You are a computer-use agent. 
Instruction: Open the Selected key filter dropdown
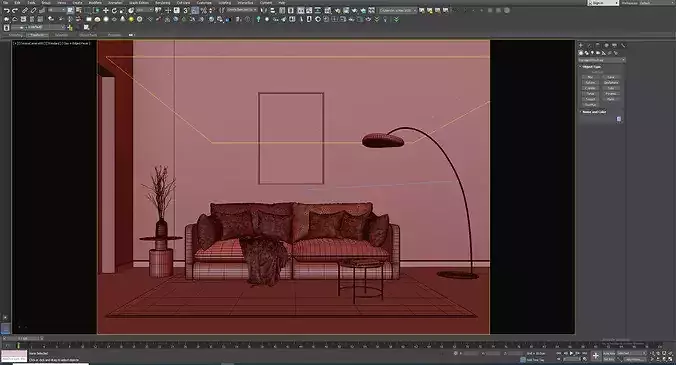[x=631, y=353]
